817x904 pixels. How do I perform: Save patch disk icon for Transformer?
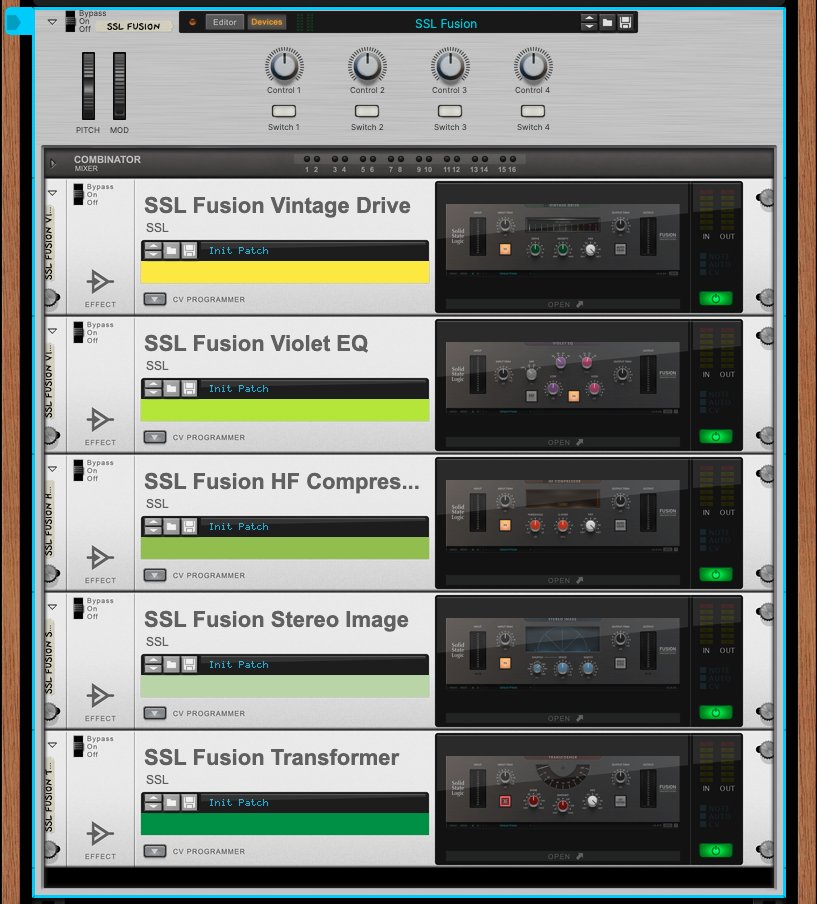(189, 802)
